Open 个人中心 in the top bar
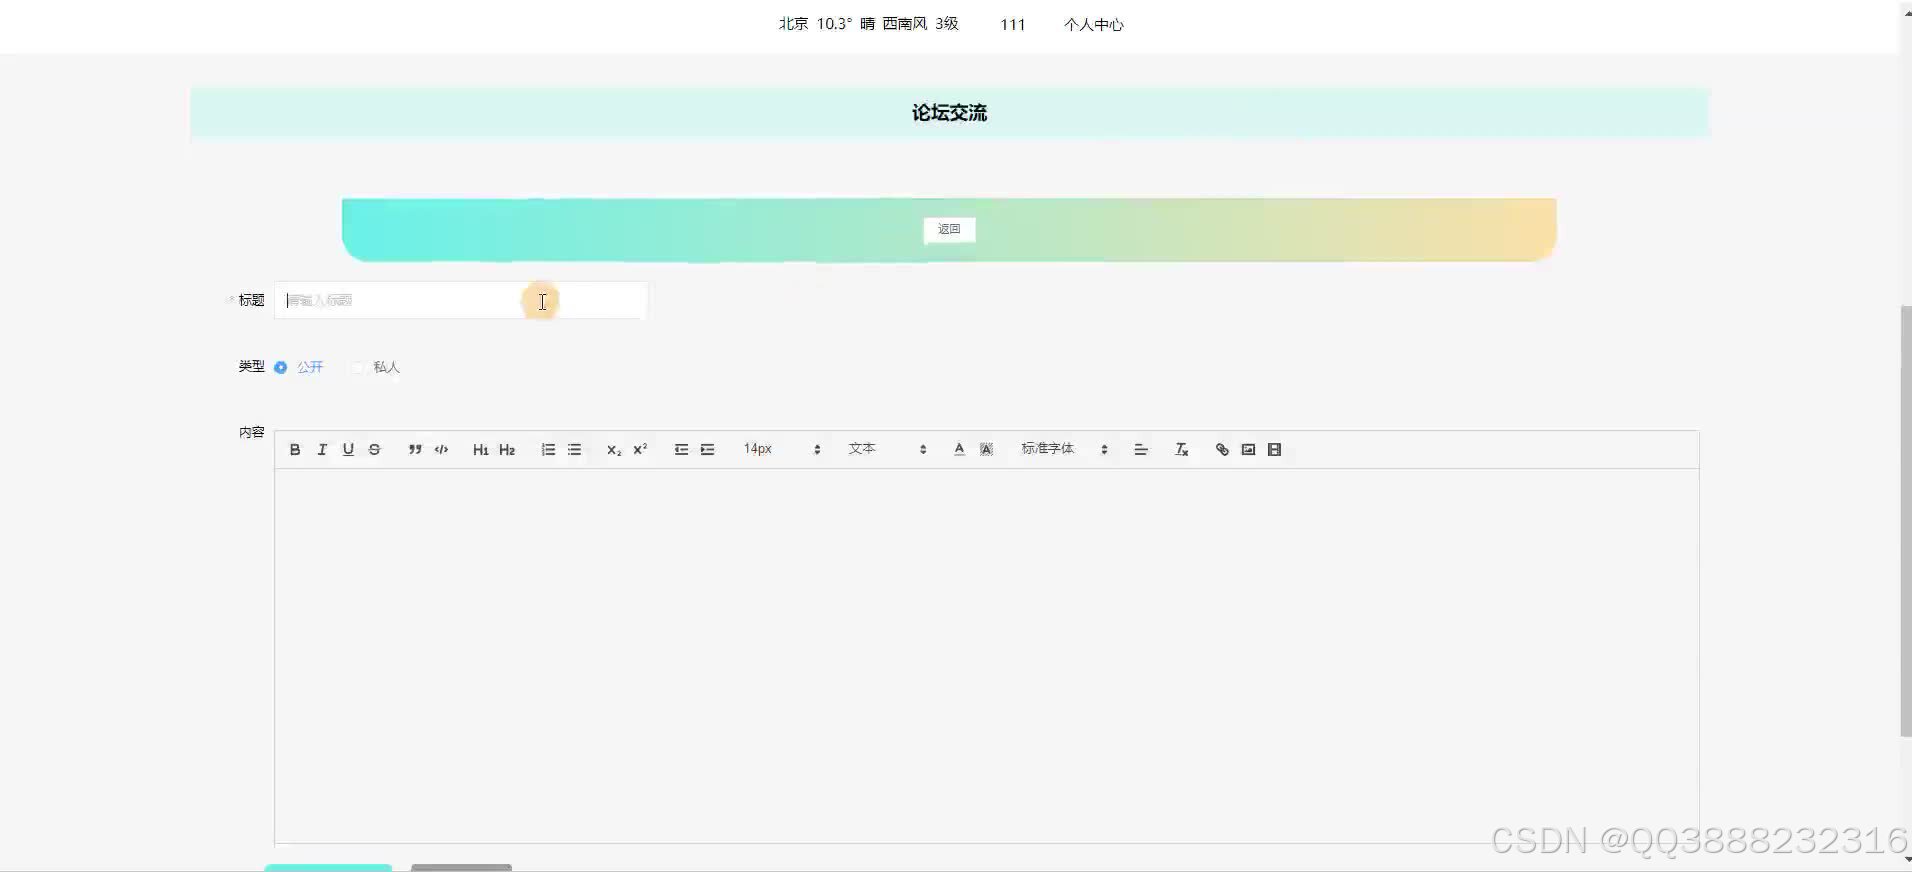 1094,24
